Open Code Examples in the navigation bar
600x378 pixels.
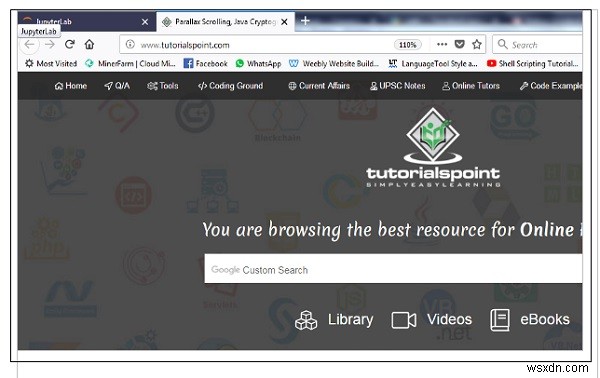point(551,86)
